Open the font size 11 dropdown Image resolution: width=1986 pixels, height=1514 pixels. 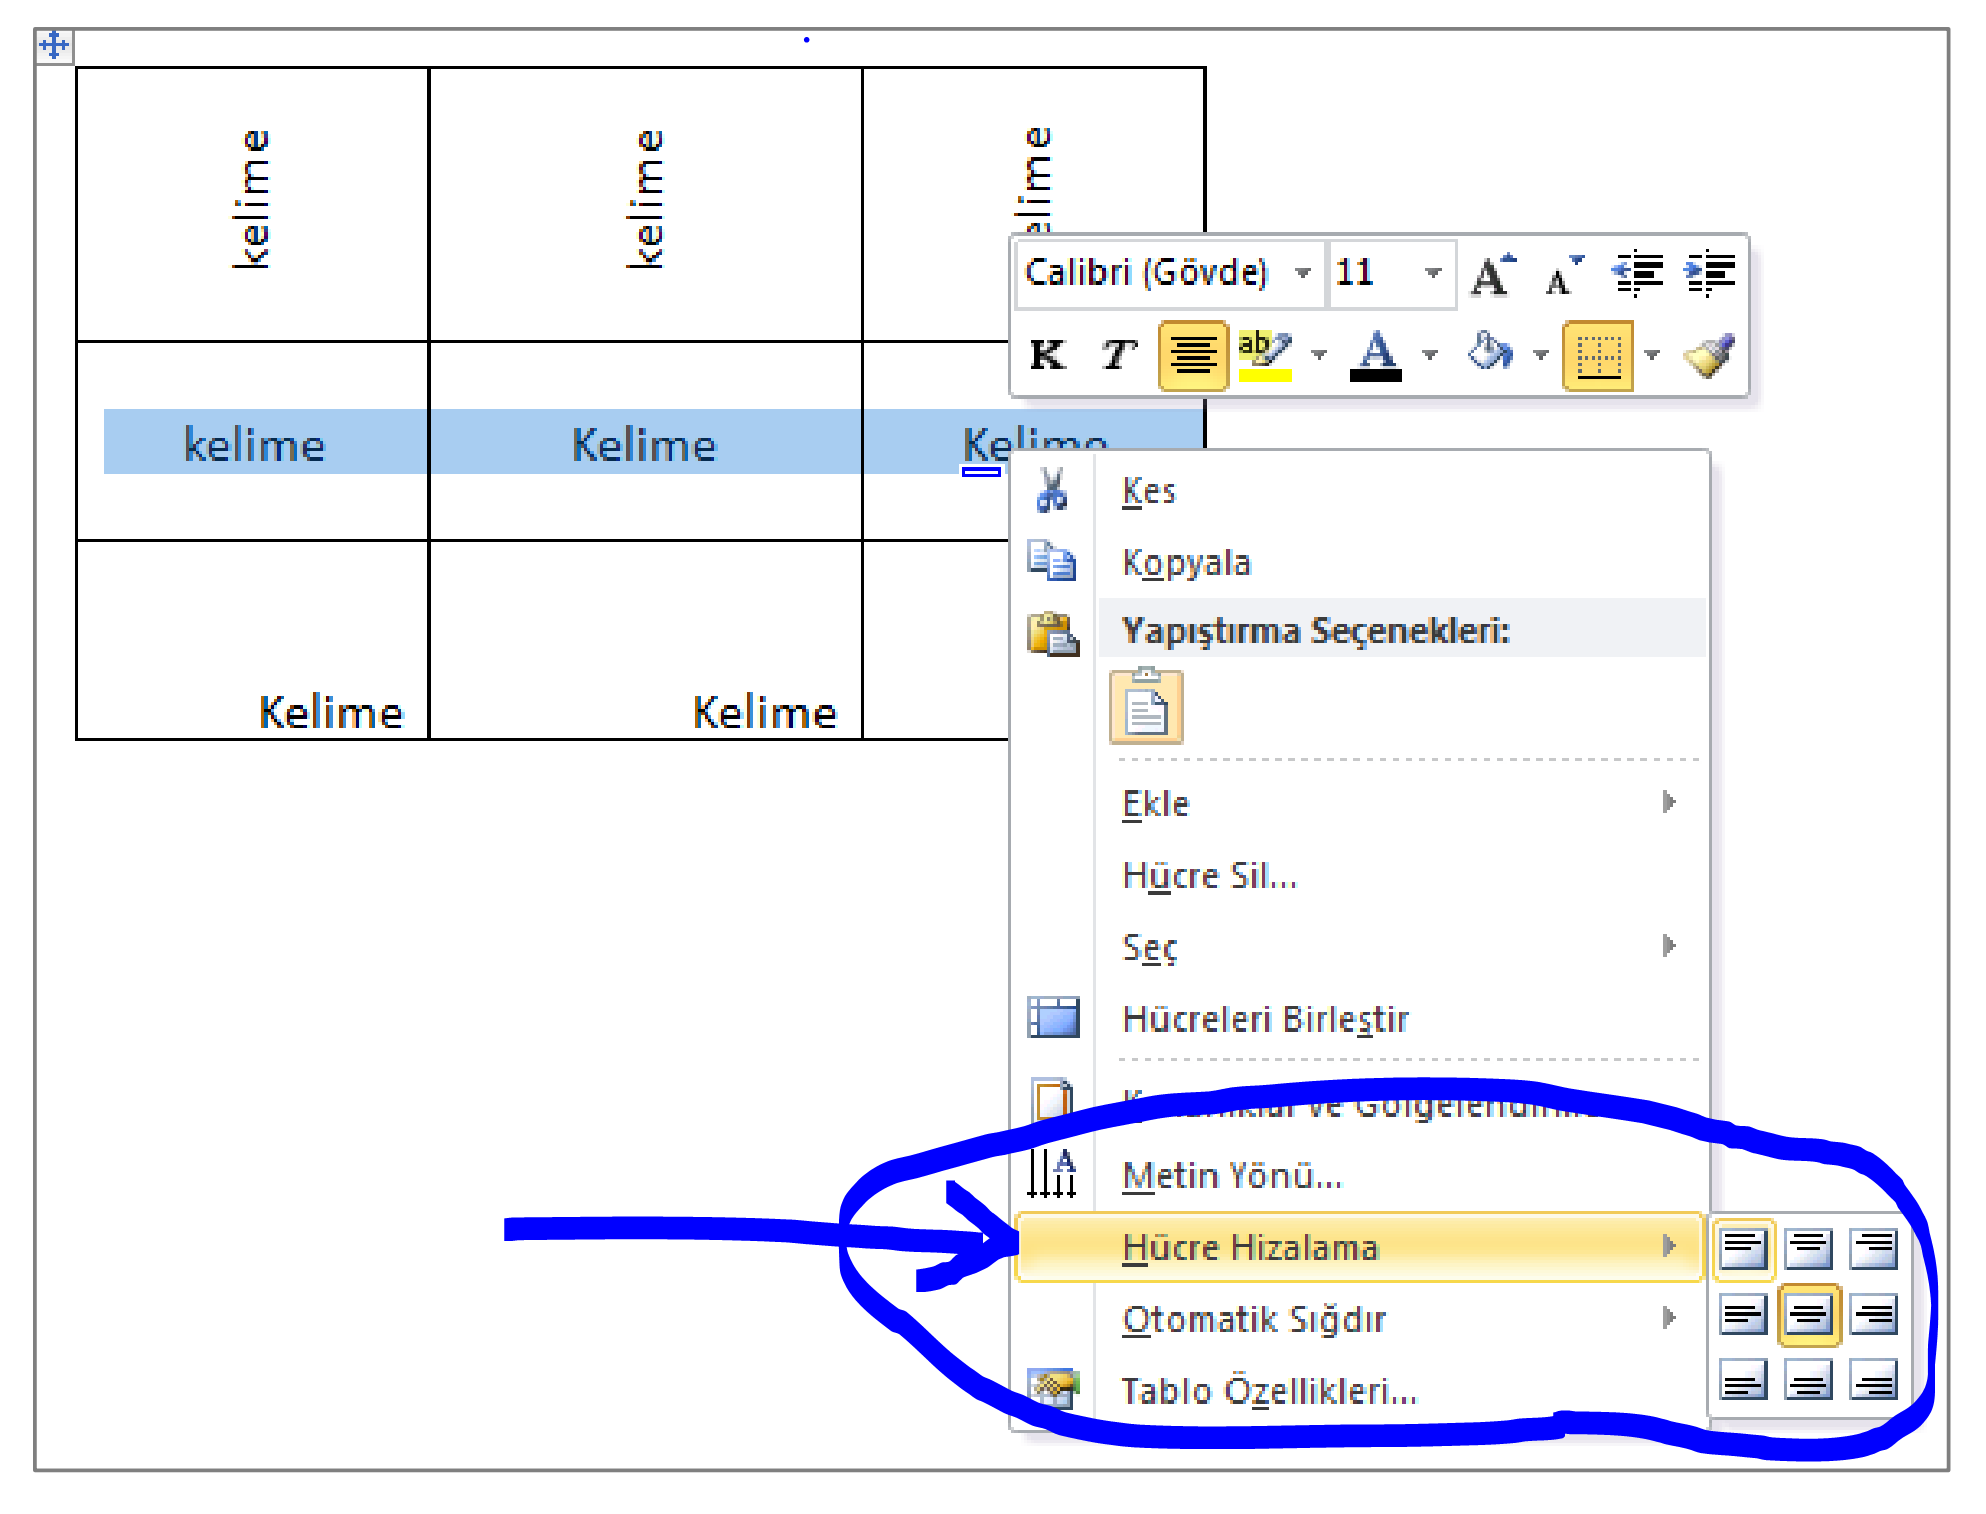coord(1433,272)
